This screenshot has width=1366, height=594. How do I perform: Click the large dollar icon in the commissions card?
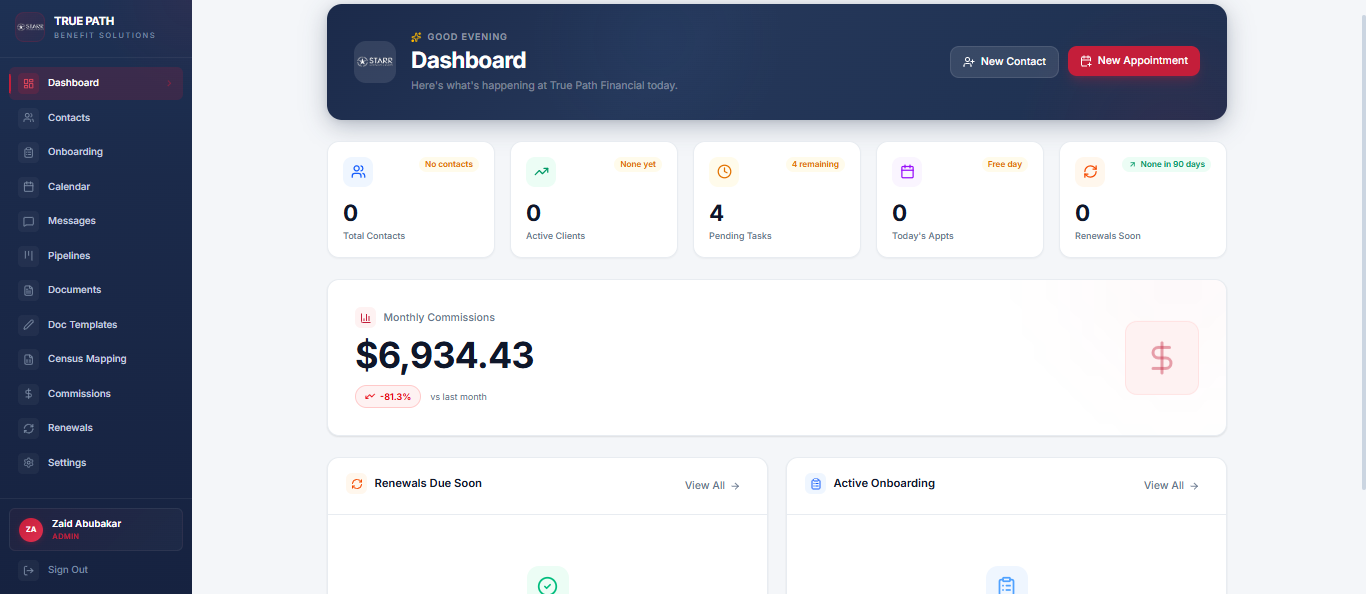click(x=1162, y=357)
